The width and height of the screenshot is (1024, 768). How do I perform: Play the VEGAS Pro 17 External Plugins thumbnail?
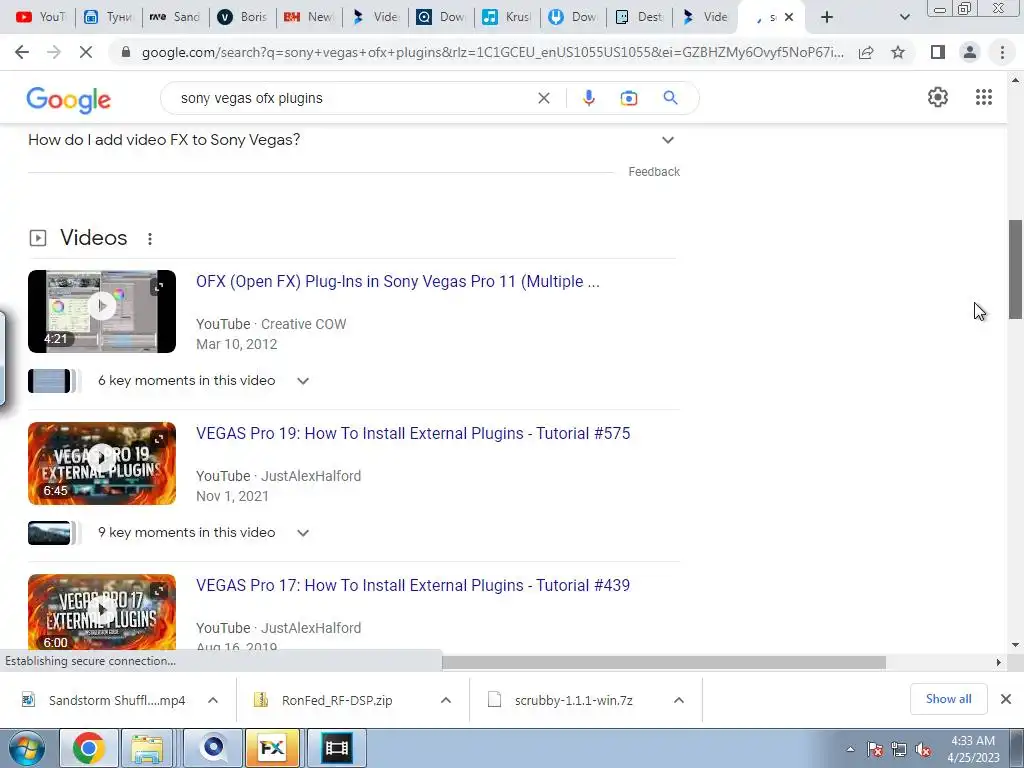[x=102, y=612]
